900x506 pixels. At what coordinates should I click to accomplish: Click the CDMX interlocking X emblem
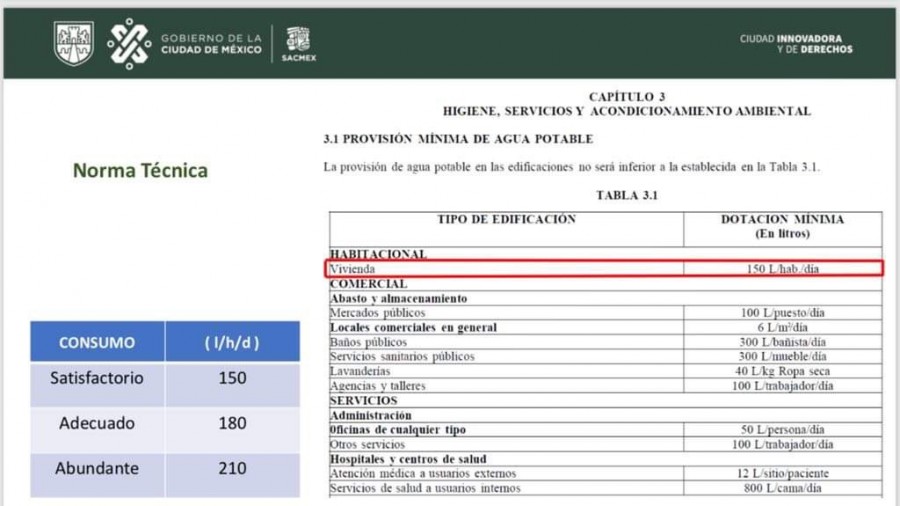(x=129, y=44)
